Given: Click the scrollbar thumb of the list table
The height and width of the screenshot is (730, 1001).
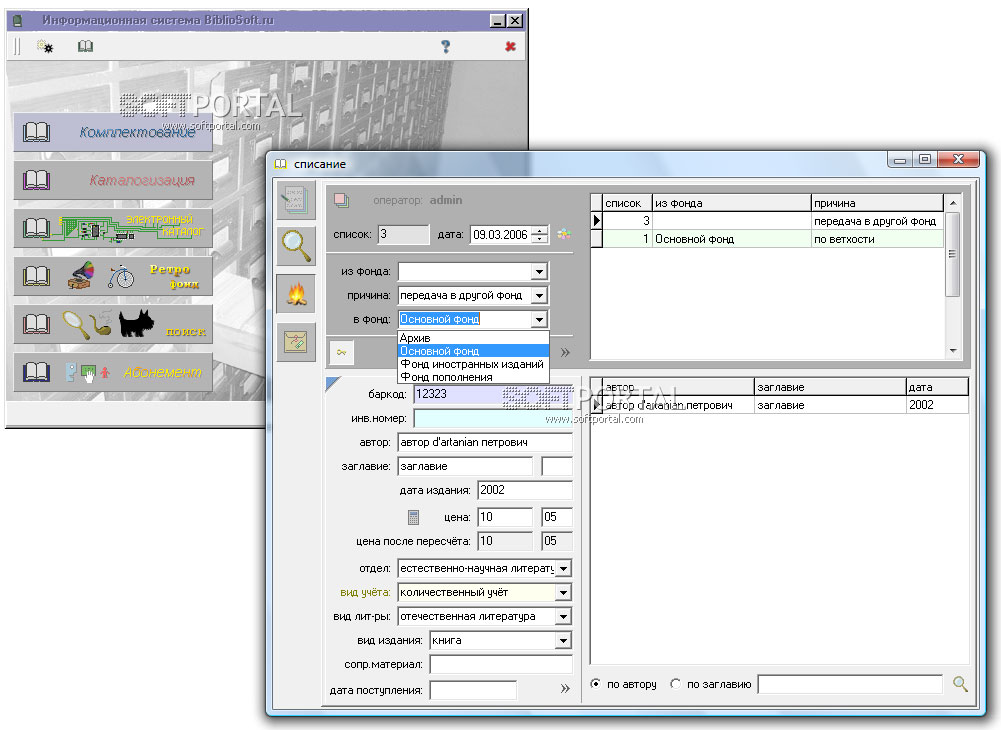Looking at the screenshot, I should point(953,254).
